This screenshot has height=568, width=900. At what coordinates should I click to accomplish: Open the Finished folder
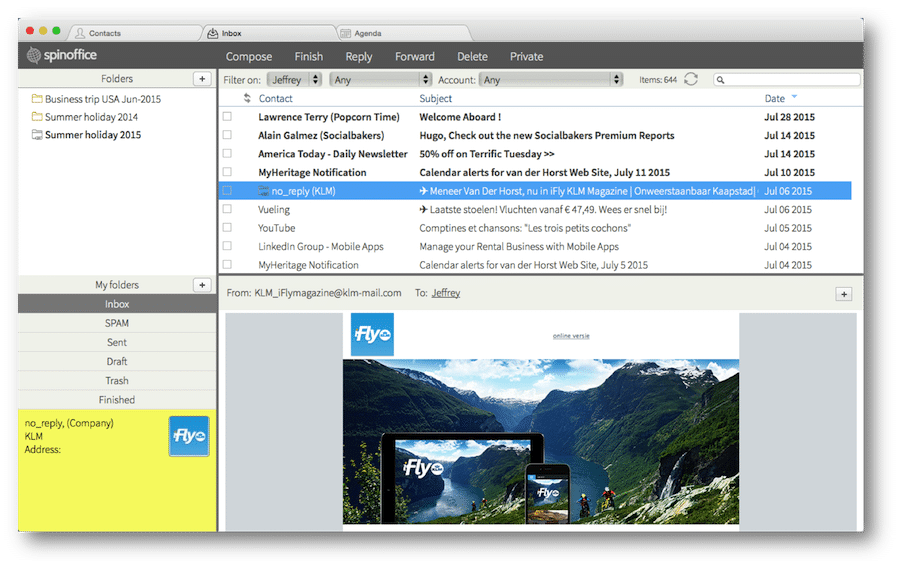click(117, 399)
